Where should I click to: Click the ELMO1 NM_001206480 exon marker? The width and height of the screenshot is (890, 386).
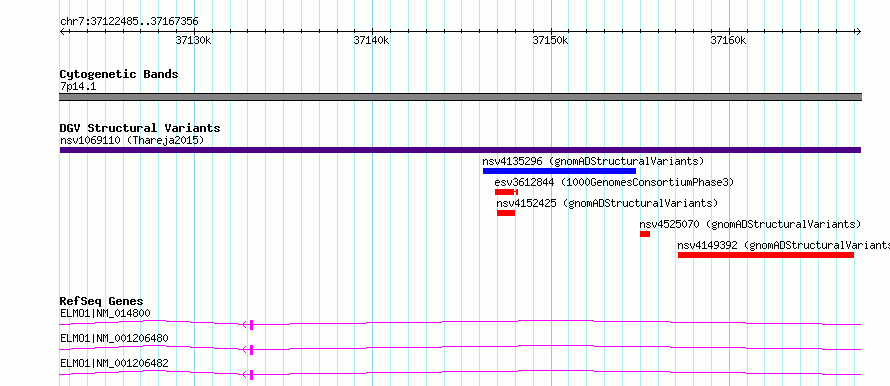point(251,350)
